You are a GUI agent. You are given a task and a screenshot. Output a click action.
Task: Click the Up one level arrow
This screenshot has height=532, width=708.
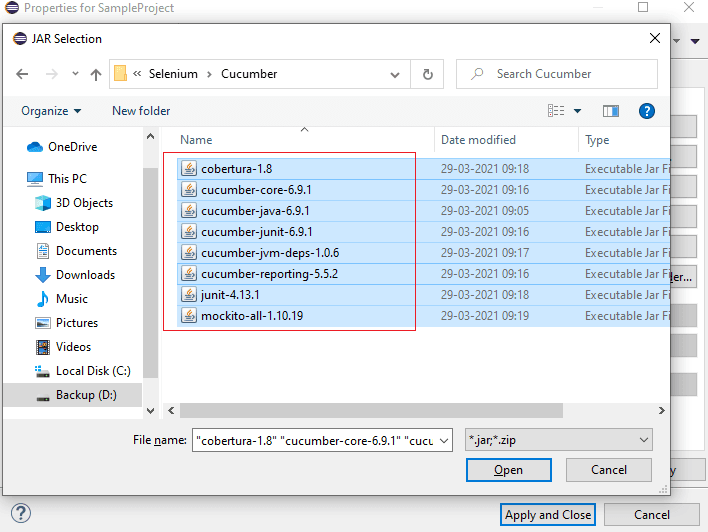point(96,74)
